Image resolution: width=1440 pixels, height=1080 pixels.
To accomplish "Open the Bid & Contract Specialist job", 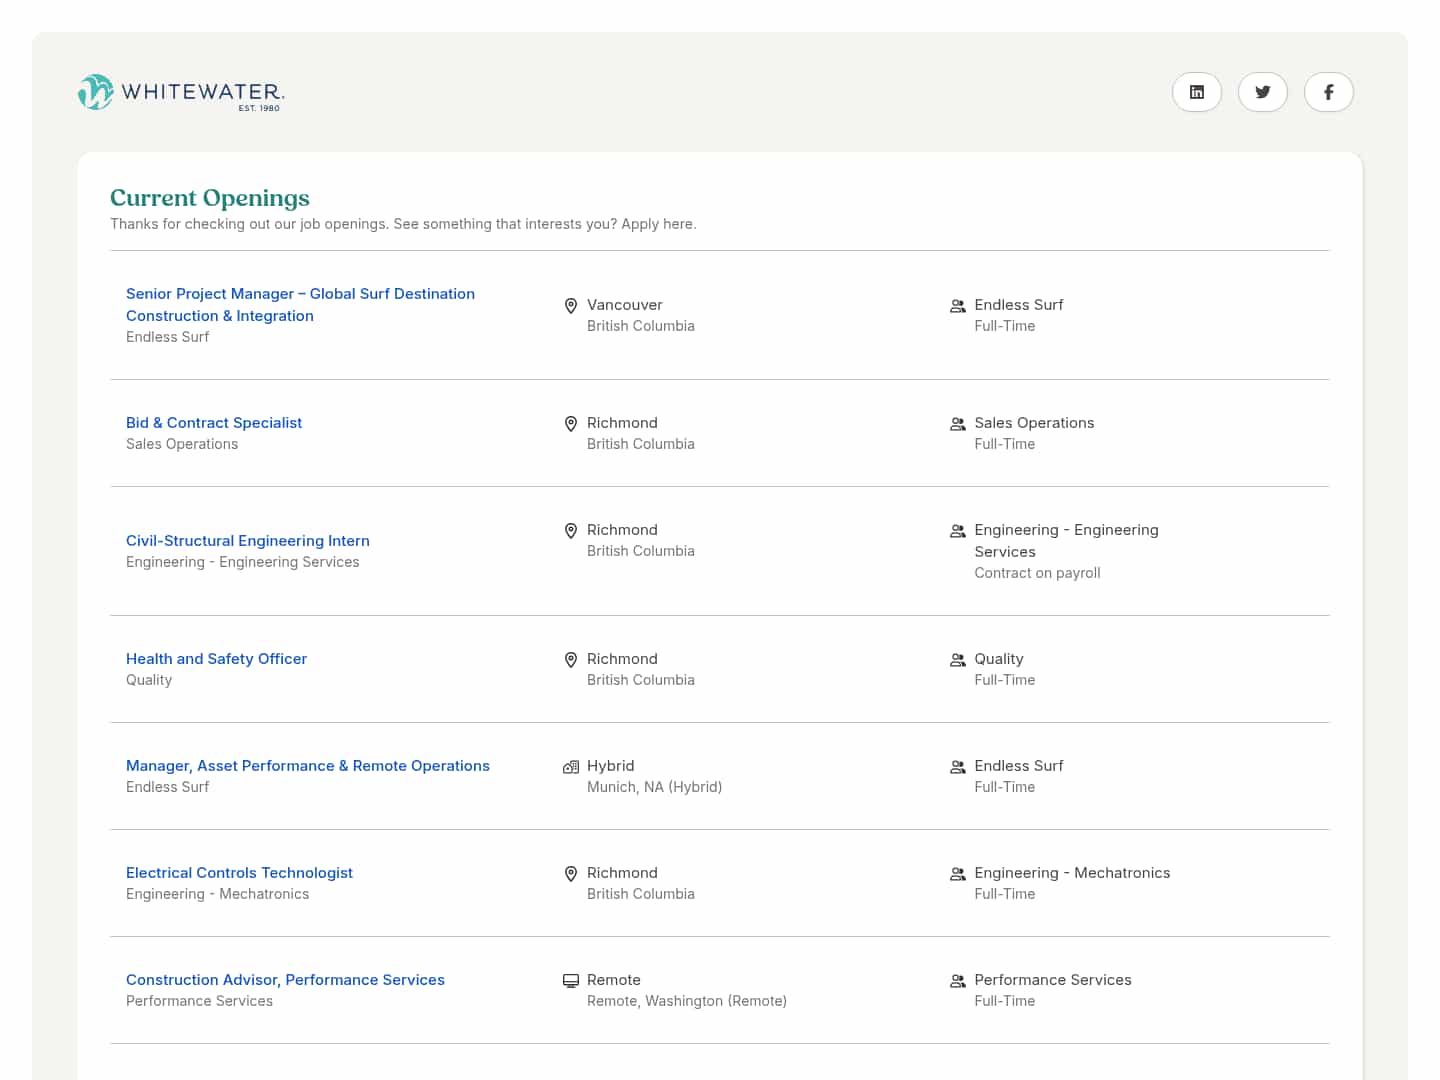I will click(x=214, y=423).
